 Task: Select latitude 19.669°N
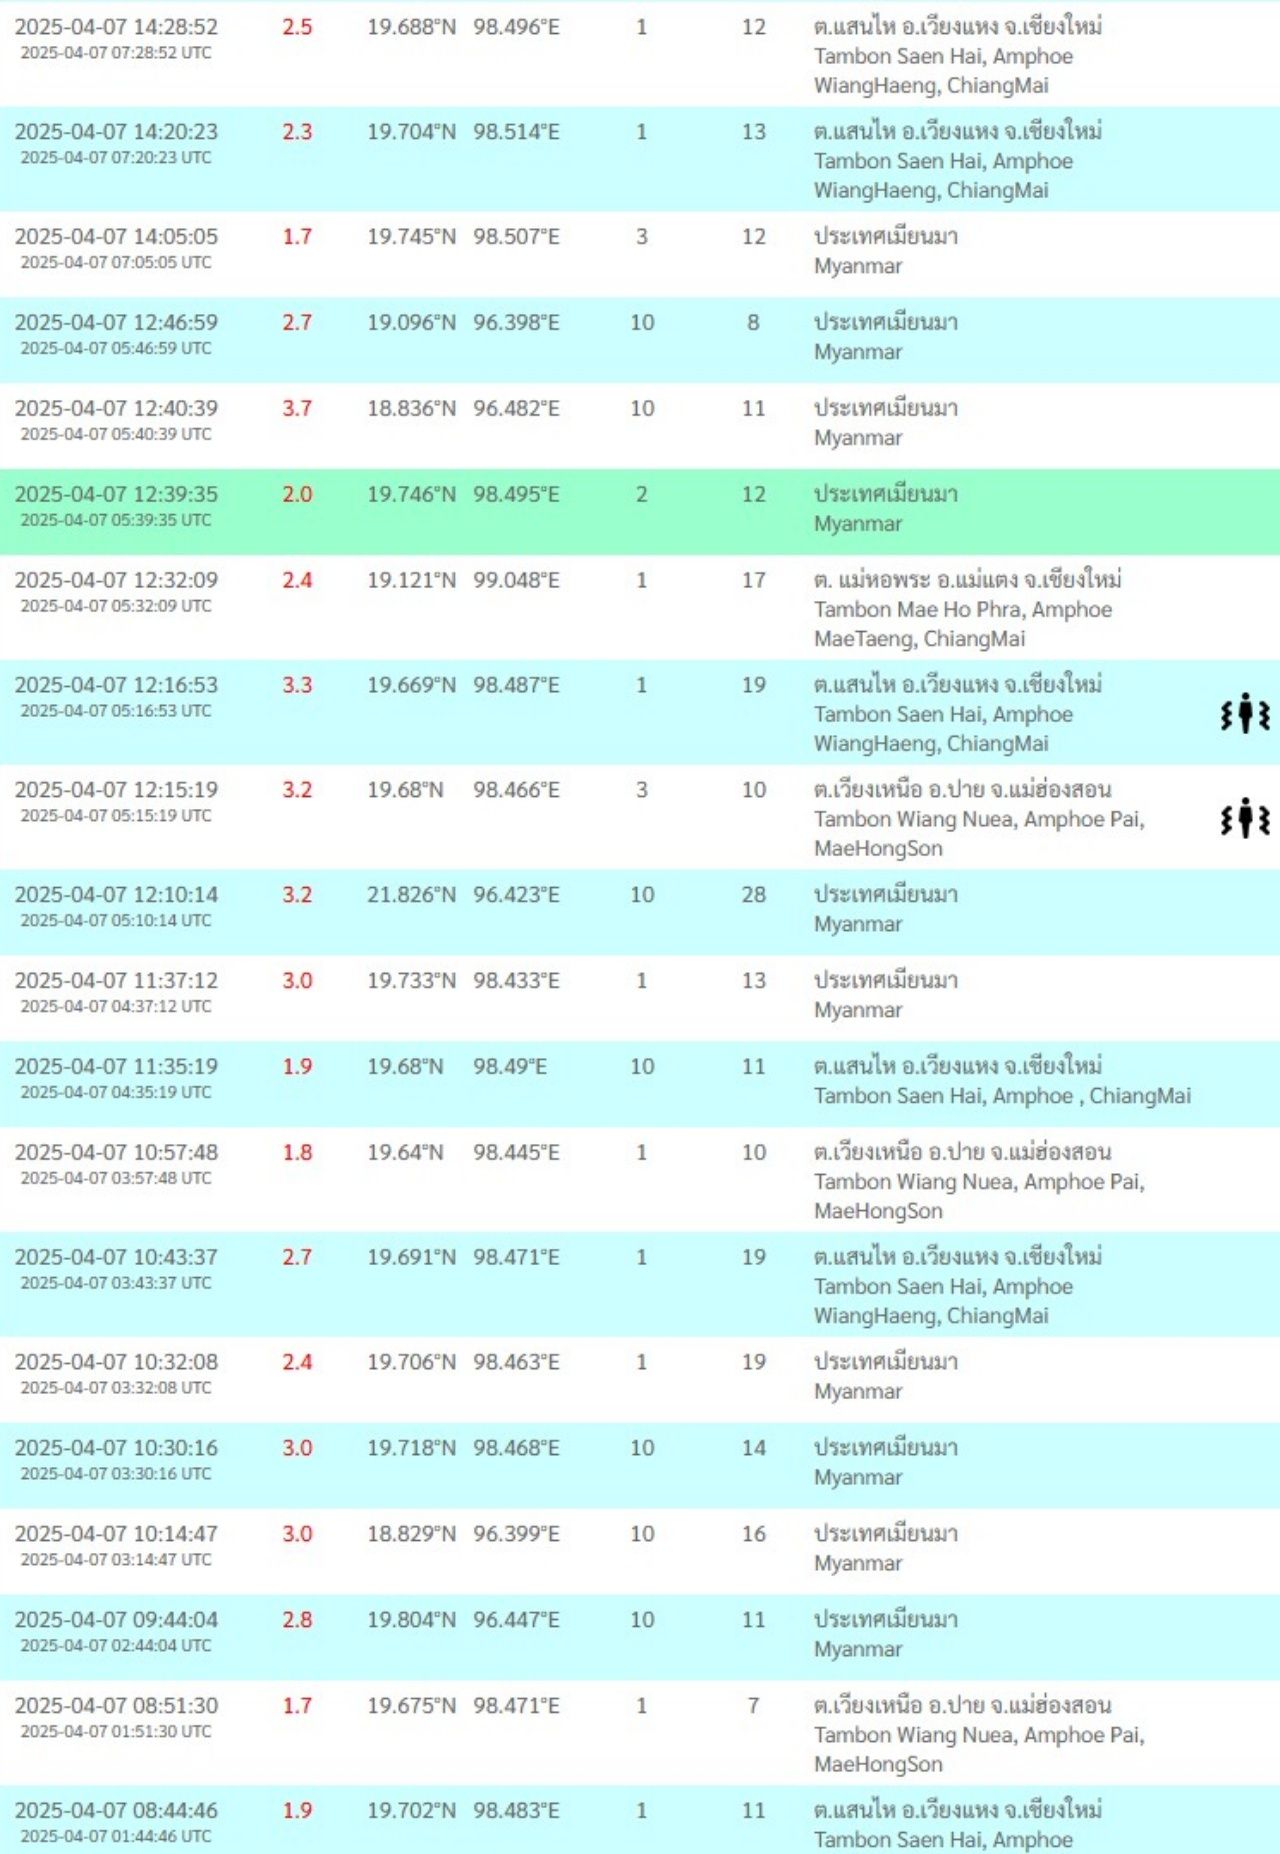click(x=411, y=686)
